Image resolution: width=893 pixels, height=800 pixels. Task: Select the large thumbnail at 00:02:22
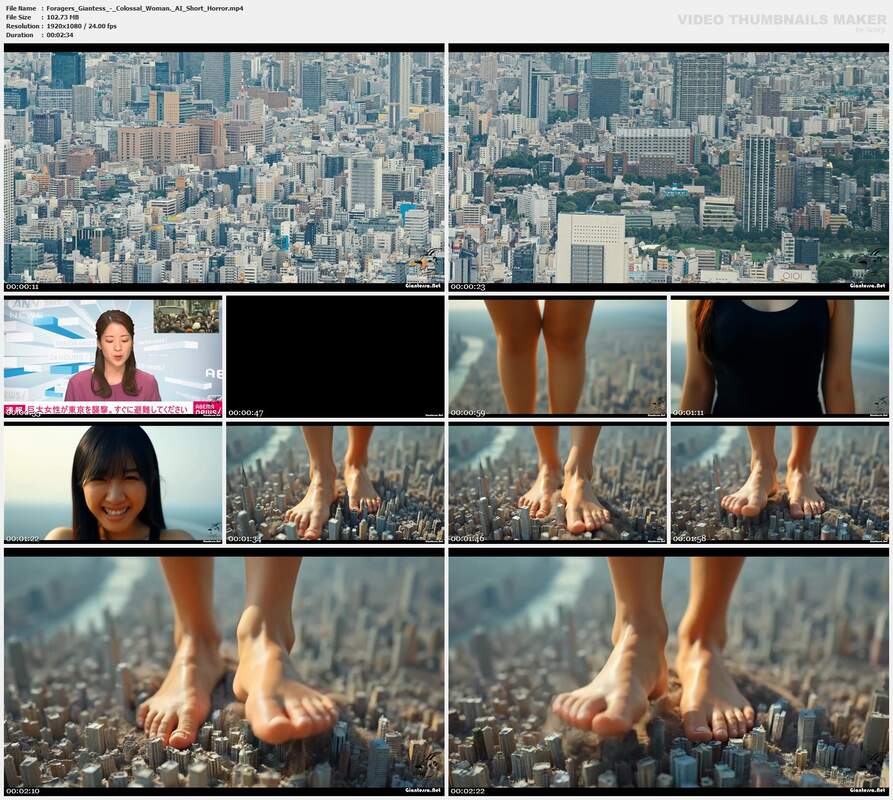click(669, 672)
